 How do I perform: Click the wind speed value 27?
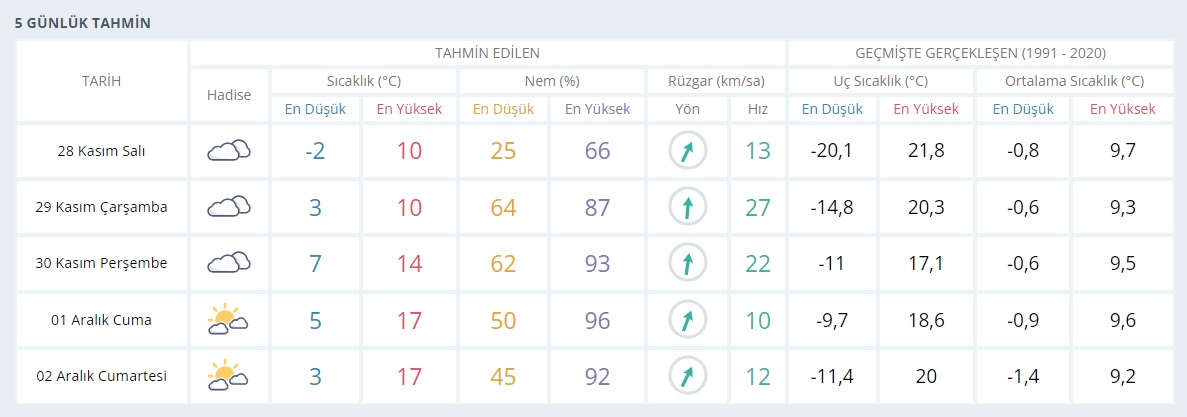click(756, 207)
